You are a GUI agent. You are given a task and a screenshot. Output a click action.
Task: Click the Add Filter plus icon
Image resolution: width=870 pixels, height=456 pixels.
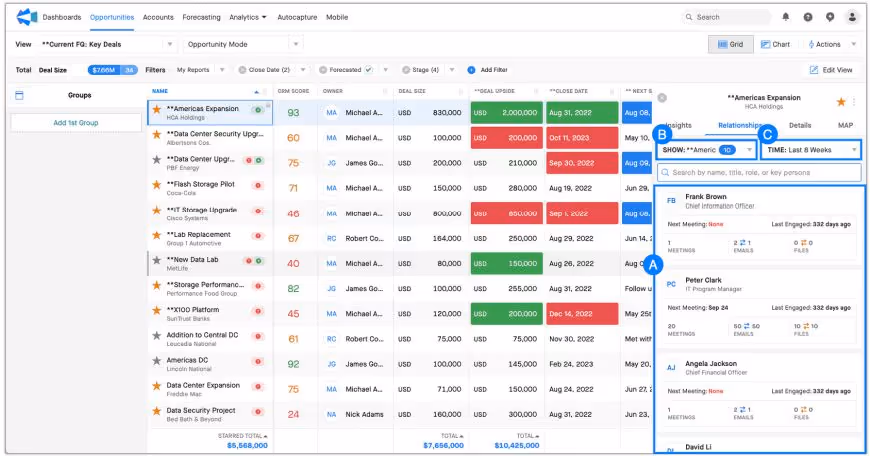click(471, 70)
